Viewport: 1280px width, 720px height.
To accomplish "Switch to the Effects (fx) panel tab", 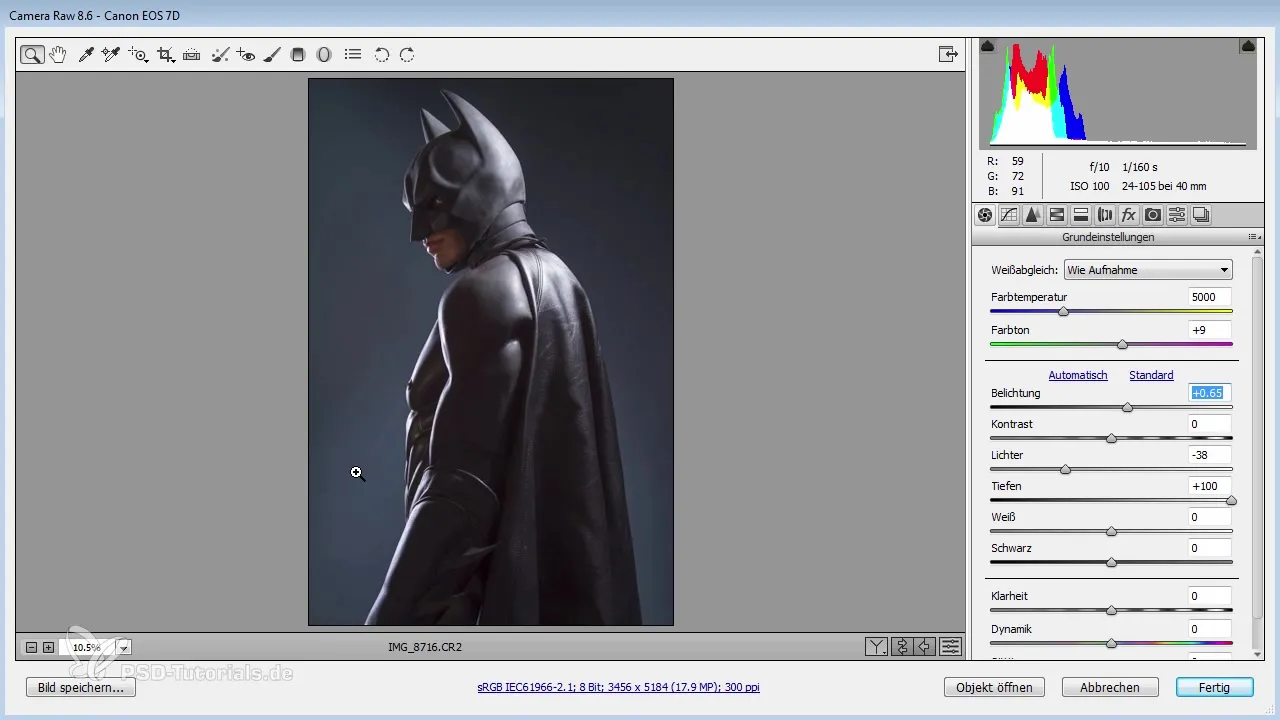I will click(1129, 215).
